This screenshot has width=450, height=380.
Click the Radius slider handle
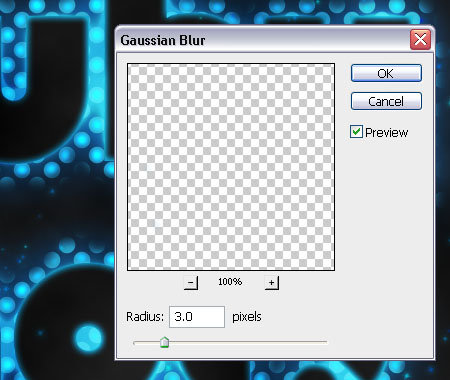coord(164,342)
